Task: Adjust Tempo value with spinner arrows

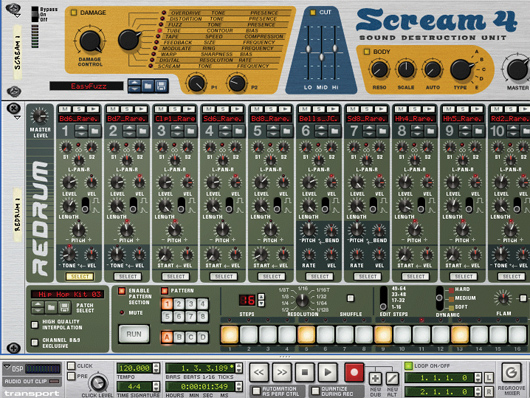Action: pyautogui.click(x=156, y=368)
